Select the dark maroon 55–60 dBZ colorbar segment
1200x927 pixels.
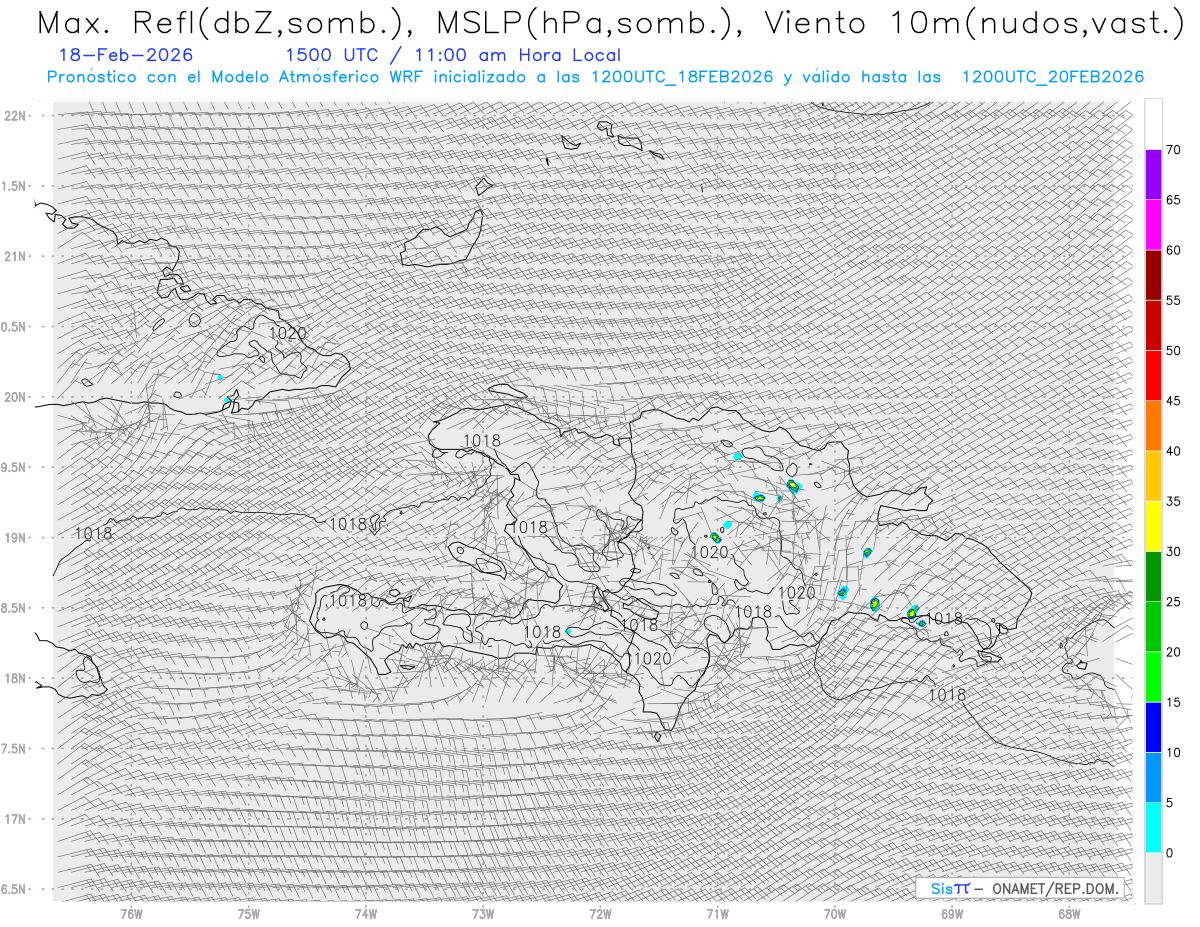pyautogui.click(x=1153, y=275)
